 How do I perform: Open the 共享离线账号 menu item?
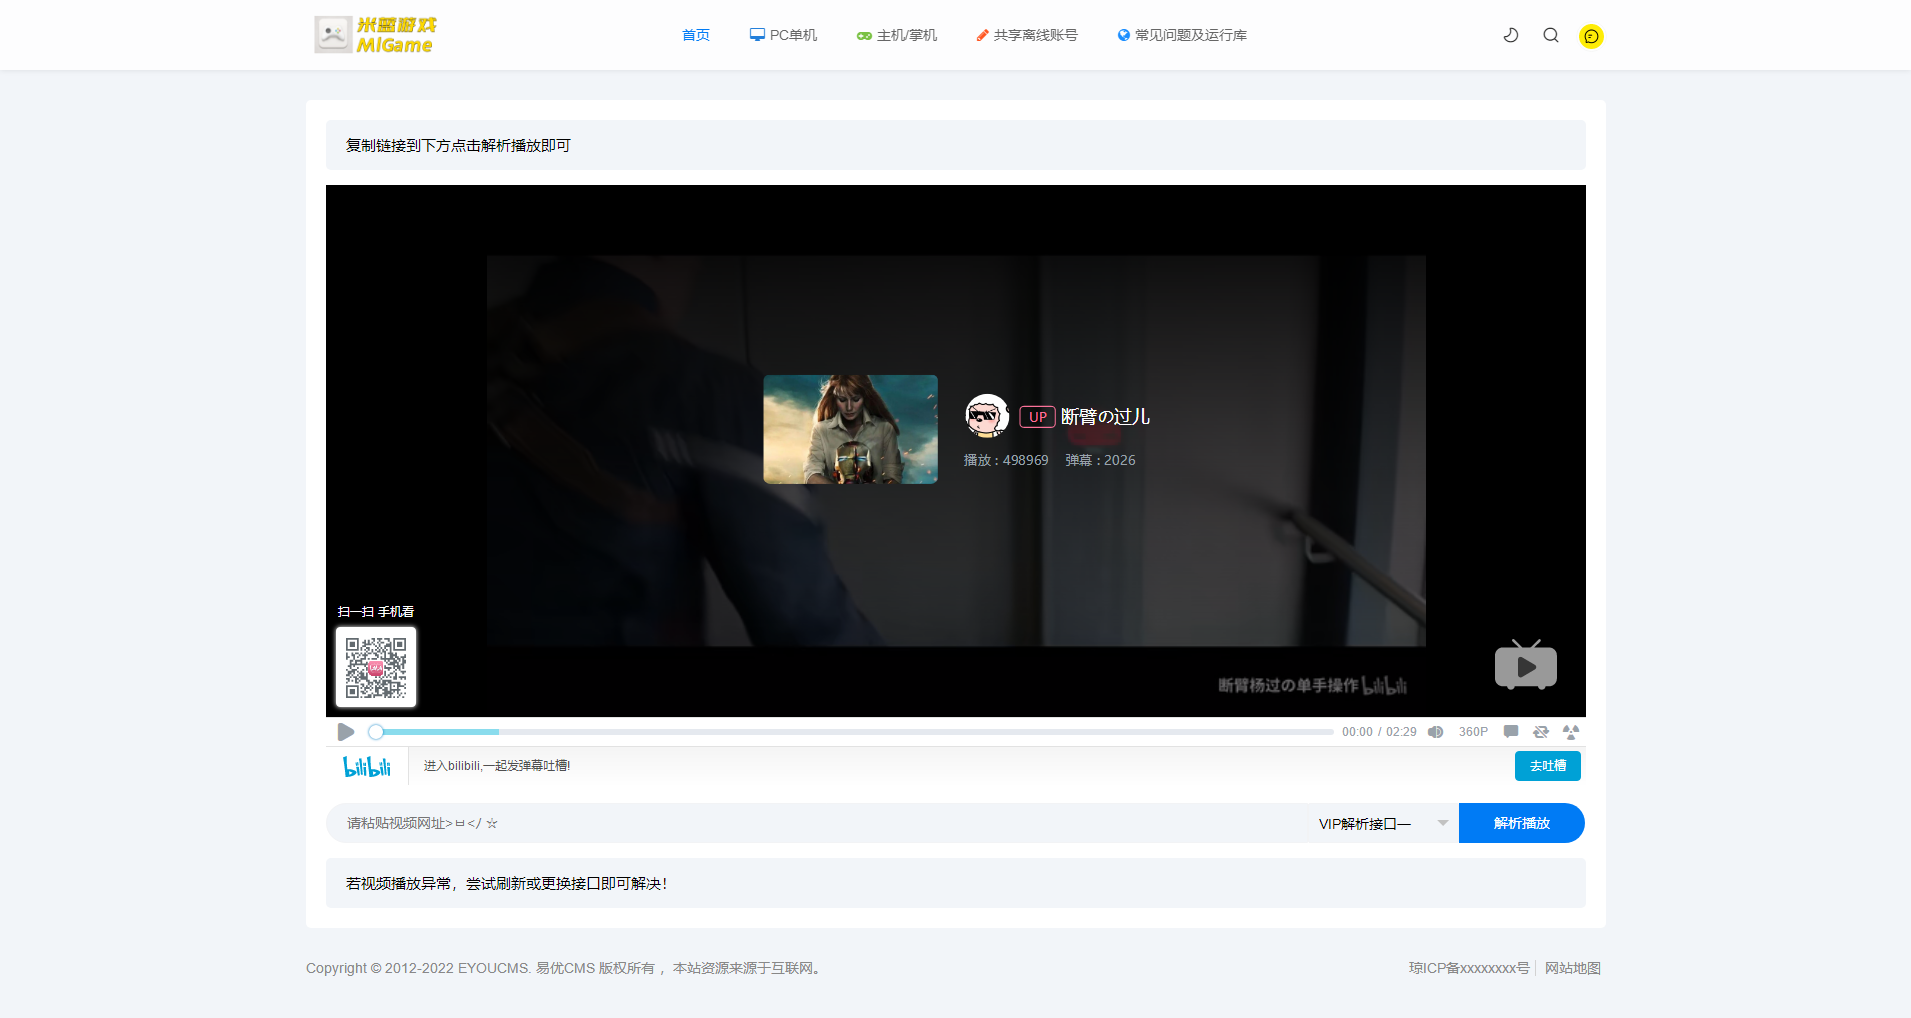pyautogui.click(x=1027, y=35)
